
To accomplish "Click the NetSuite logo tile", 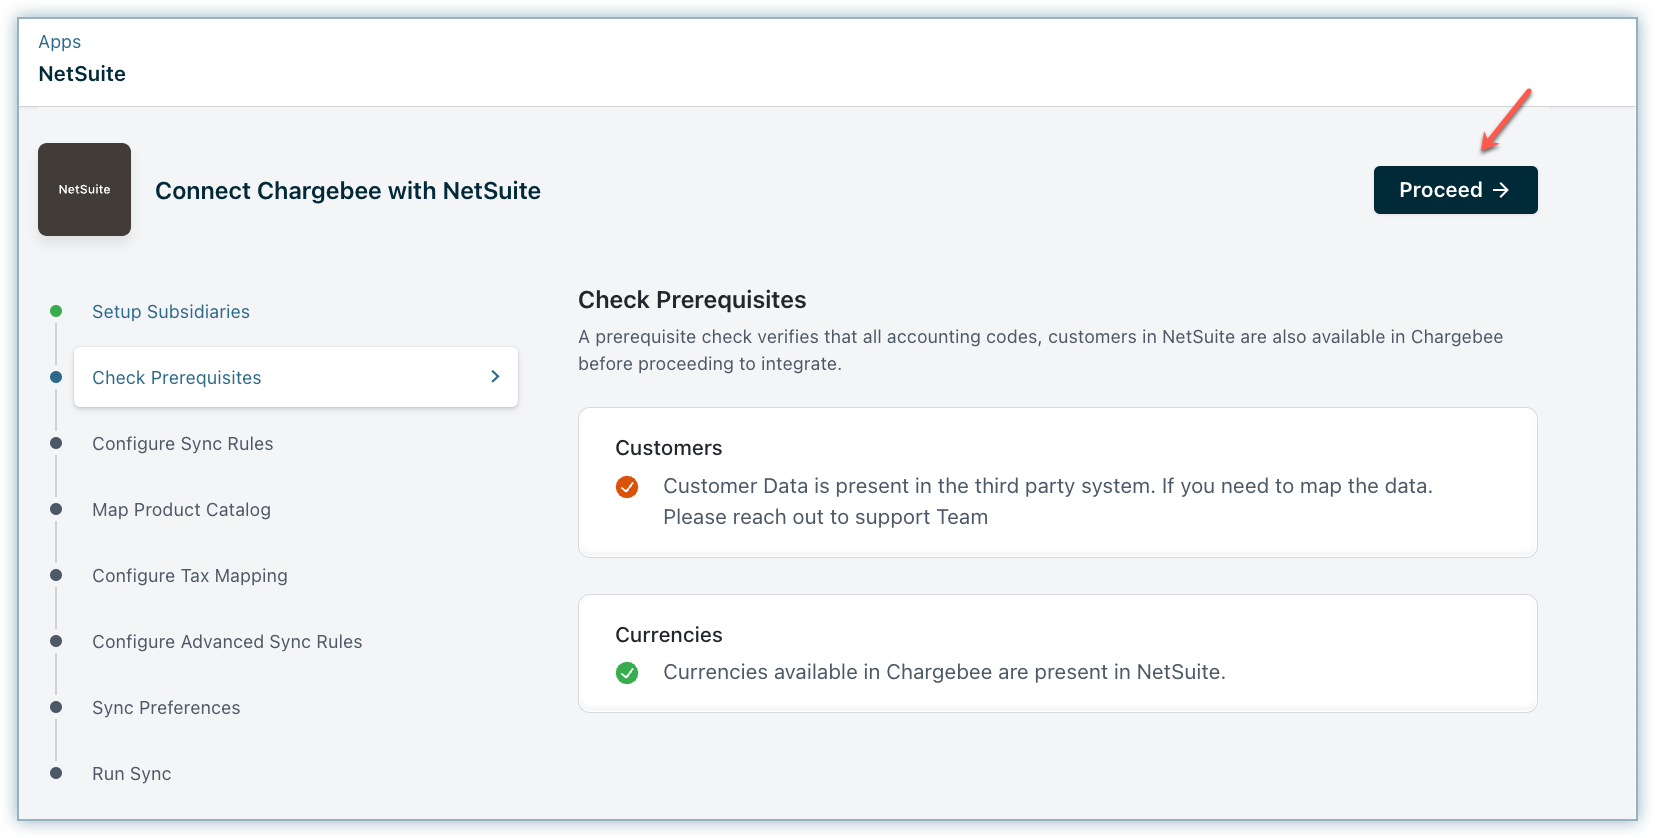I will point(84,189).
